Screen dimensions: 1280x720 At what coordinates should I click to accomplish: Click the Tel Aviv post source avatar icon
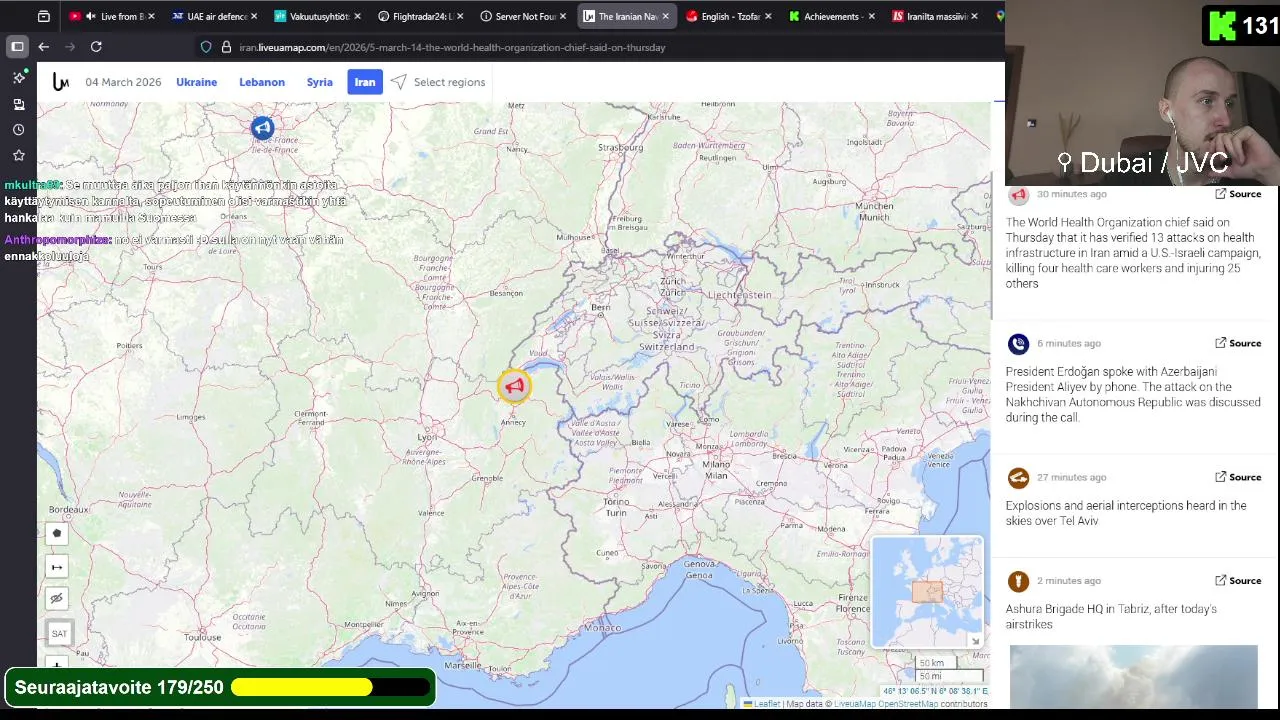[1018, 478]
